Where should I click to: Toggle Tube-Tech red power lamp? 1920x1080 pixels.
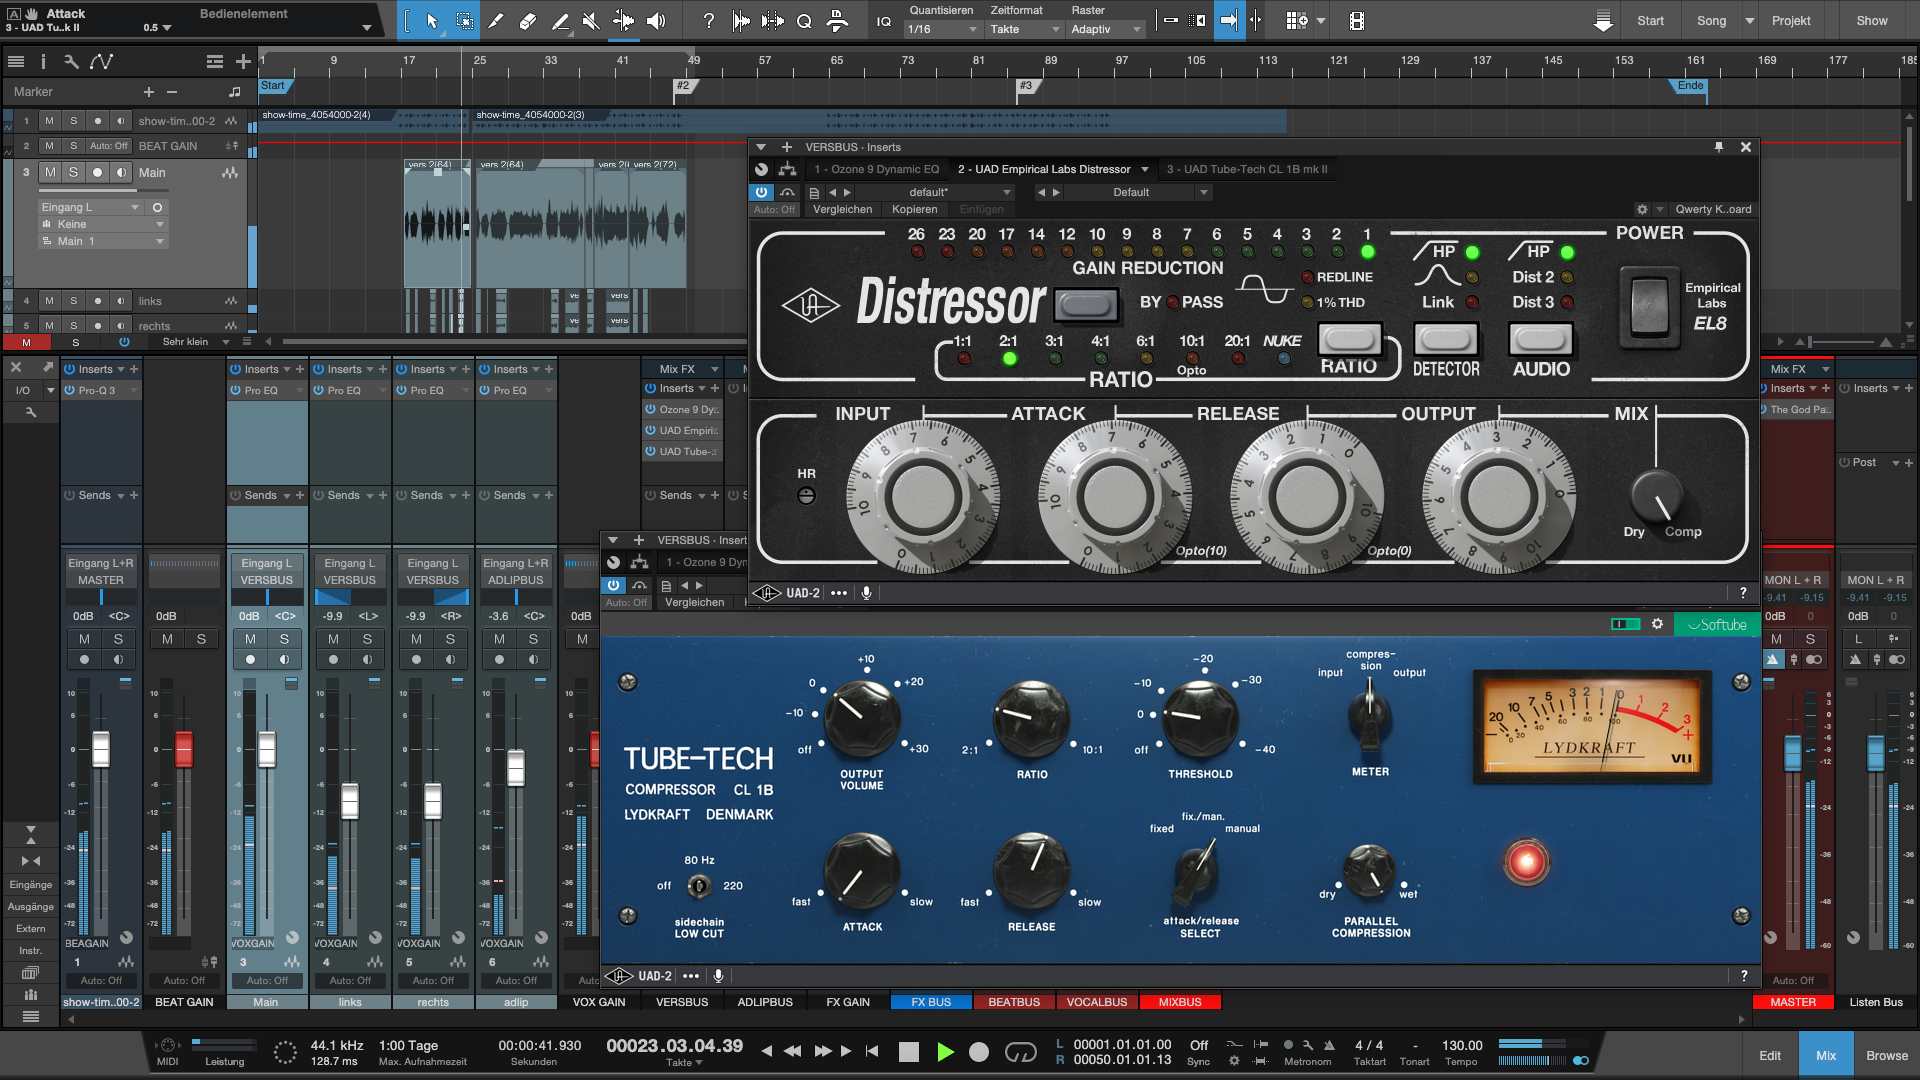[x=1526, y=861]
